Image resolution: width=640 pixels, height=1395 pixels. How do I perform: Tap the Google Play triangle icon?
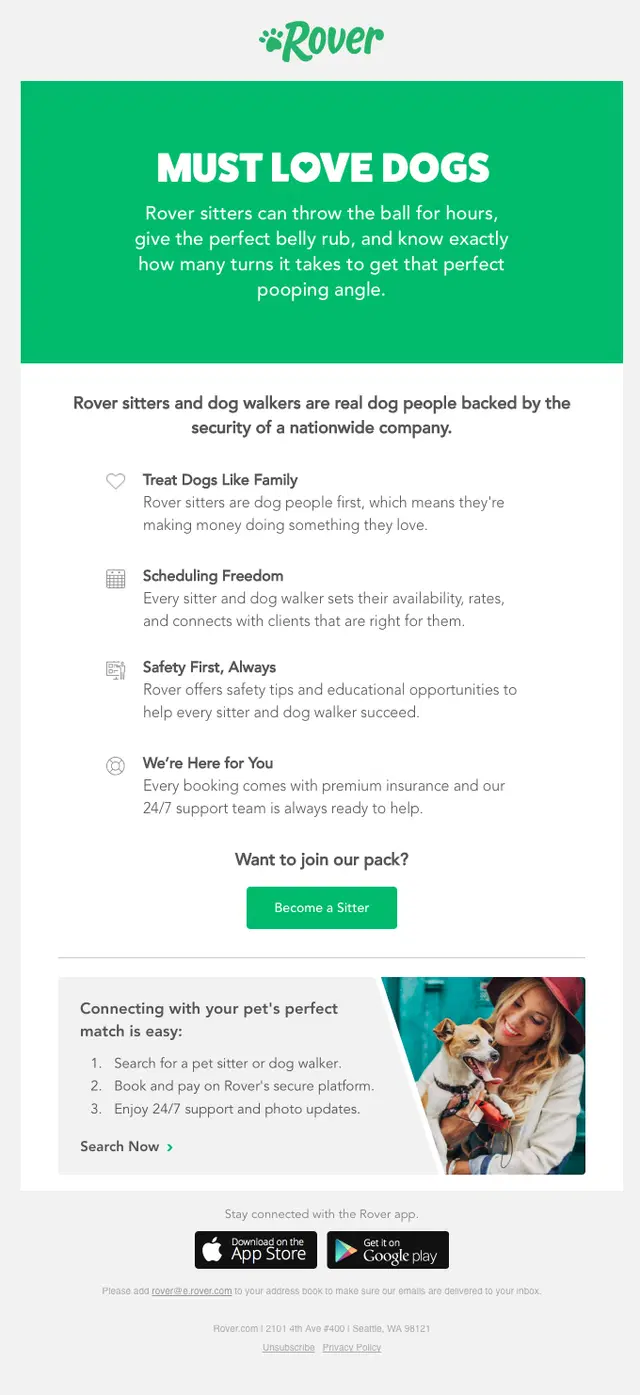coord(346,1250)
